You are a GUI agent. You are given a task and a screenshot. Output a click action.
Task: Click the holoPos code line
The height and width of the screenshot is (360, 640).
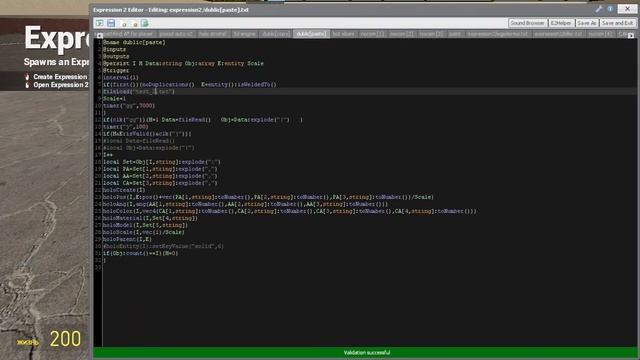click(x=268, y=197)
